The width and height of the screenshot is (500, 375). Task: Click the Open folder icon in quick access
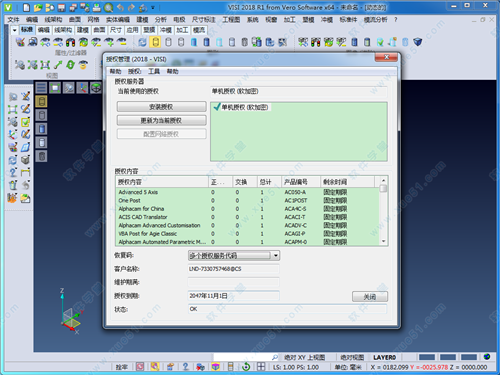pyautogui.click(x=38, y=7)
